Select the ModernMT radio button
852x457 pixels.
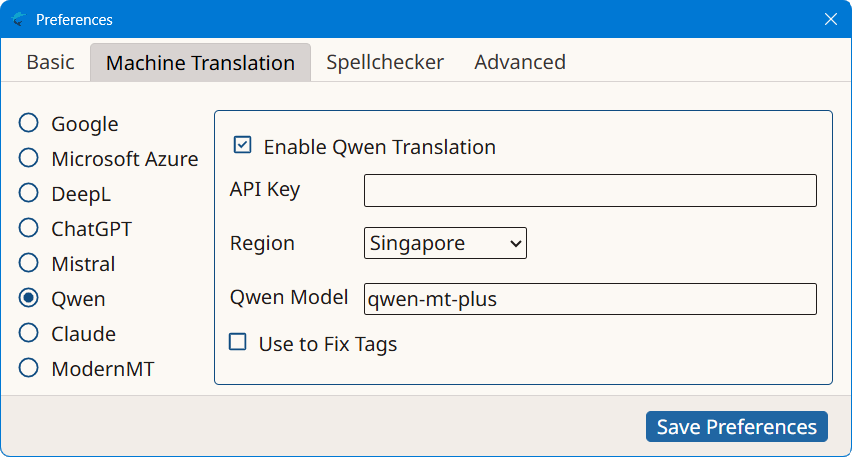(x=30, y=368)
